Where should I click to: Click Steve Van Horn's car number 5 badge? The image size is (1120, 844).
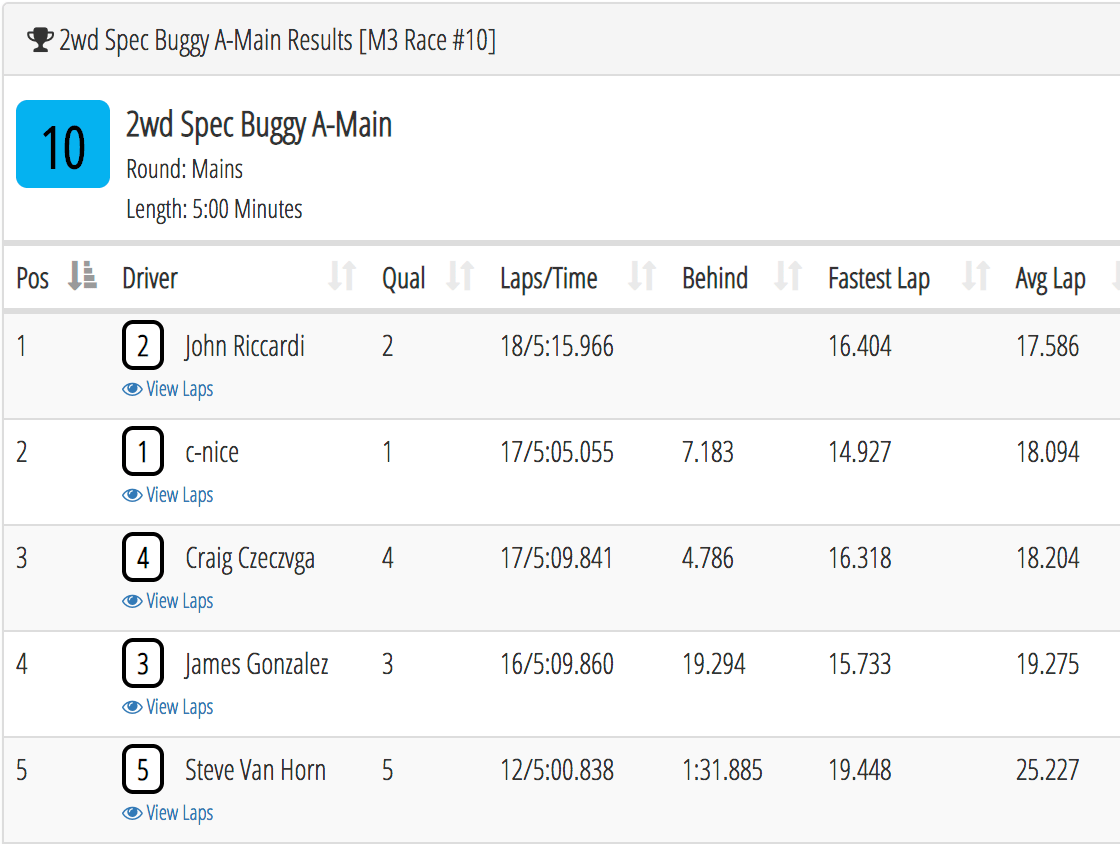143,770
